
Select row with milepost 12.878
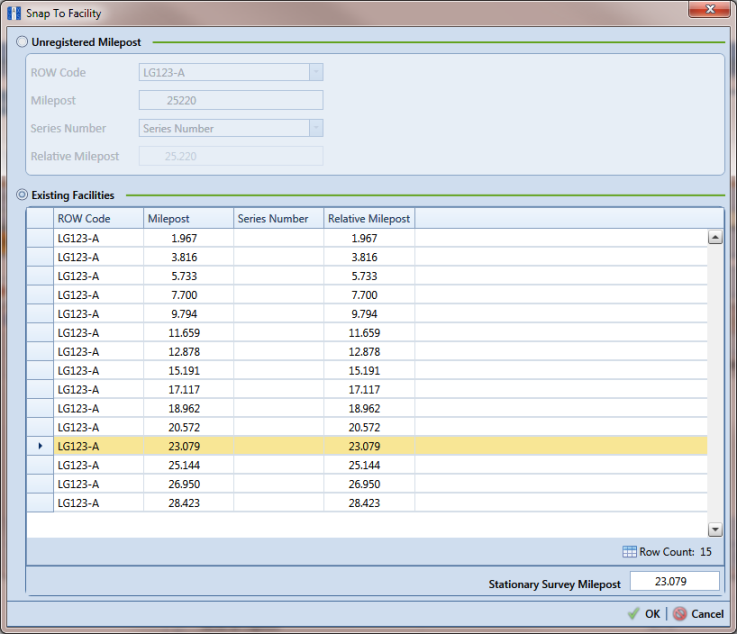tap(367, 352)
